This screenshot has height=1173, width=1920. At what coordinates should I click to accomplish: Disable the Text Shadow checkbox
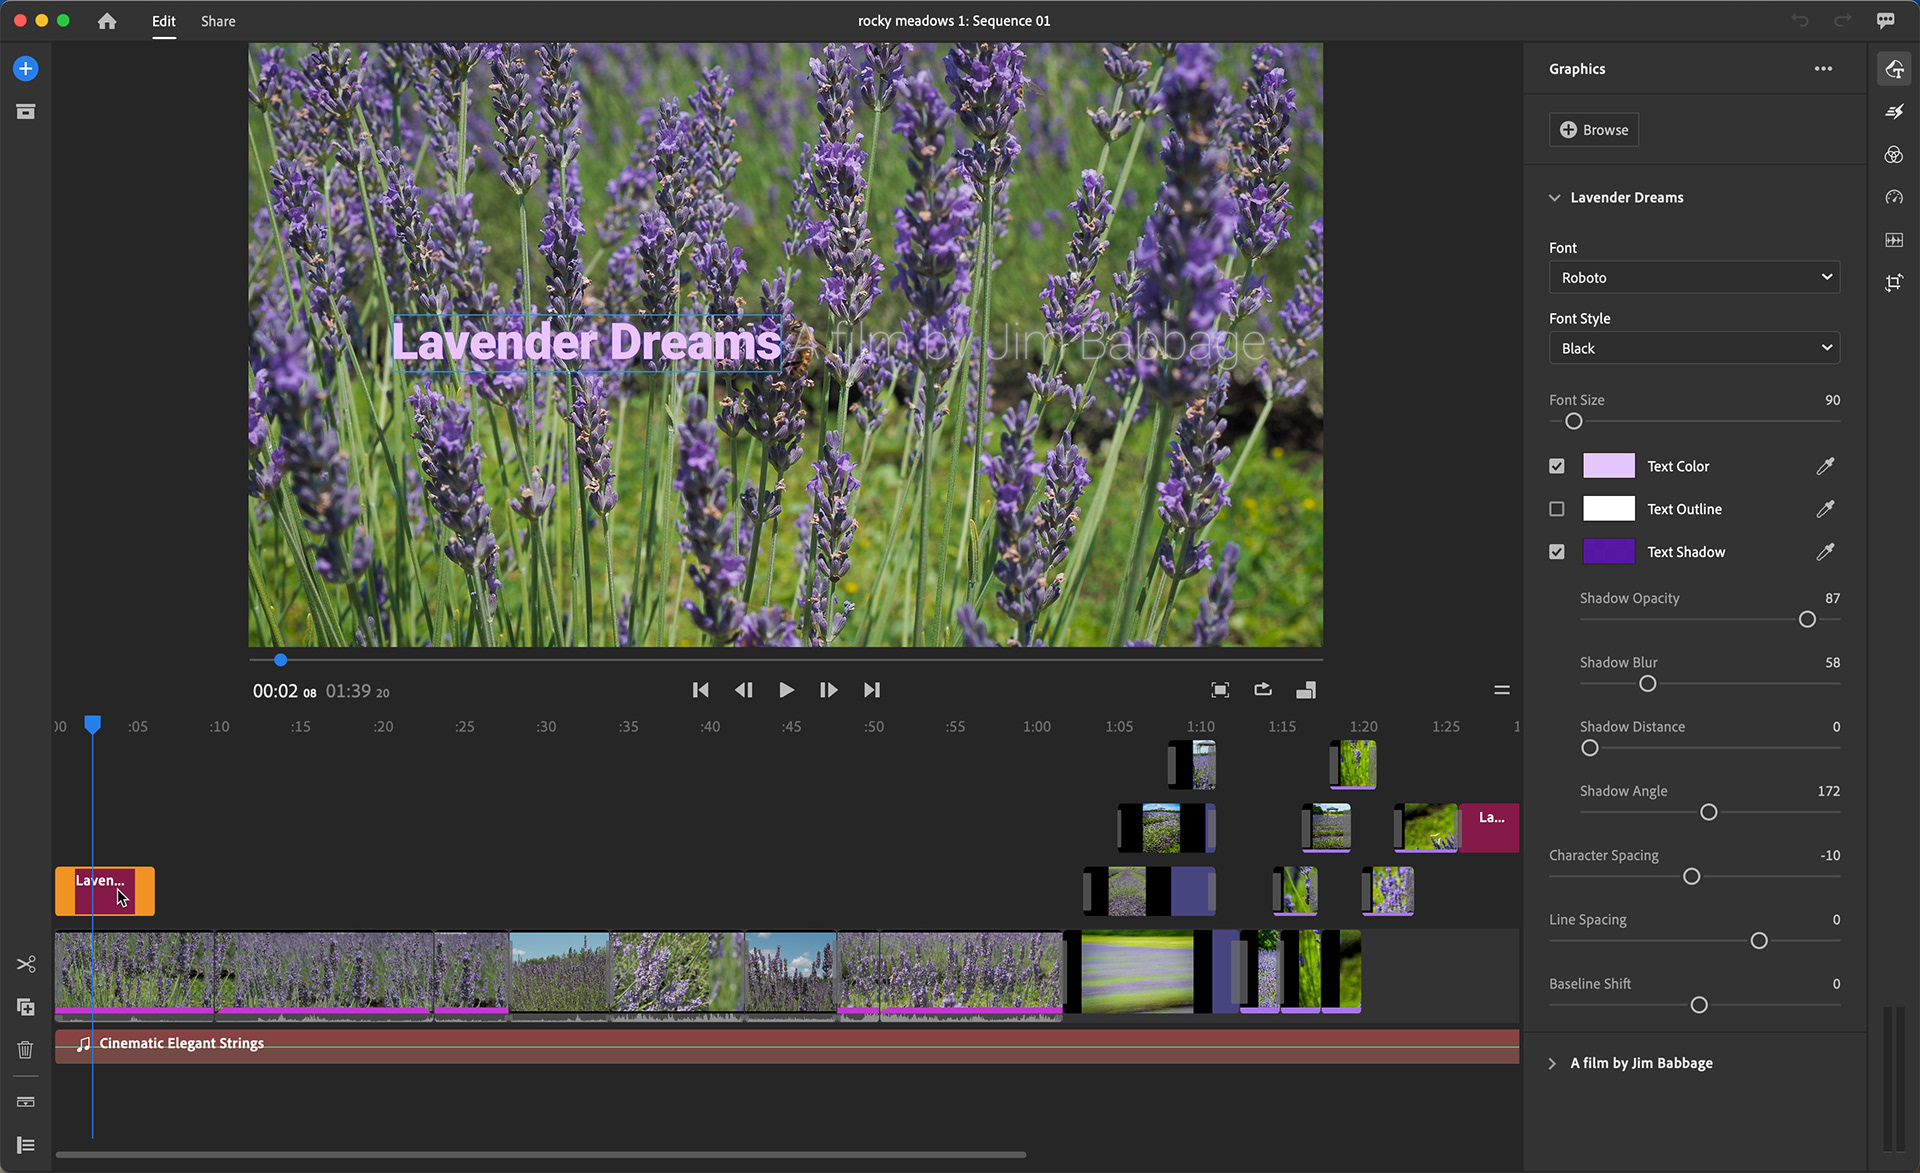(1557, 552)
